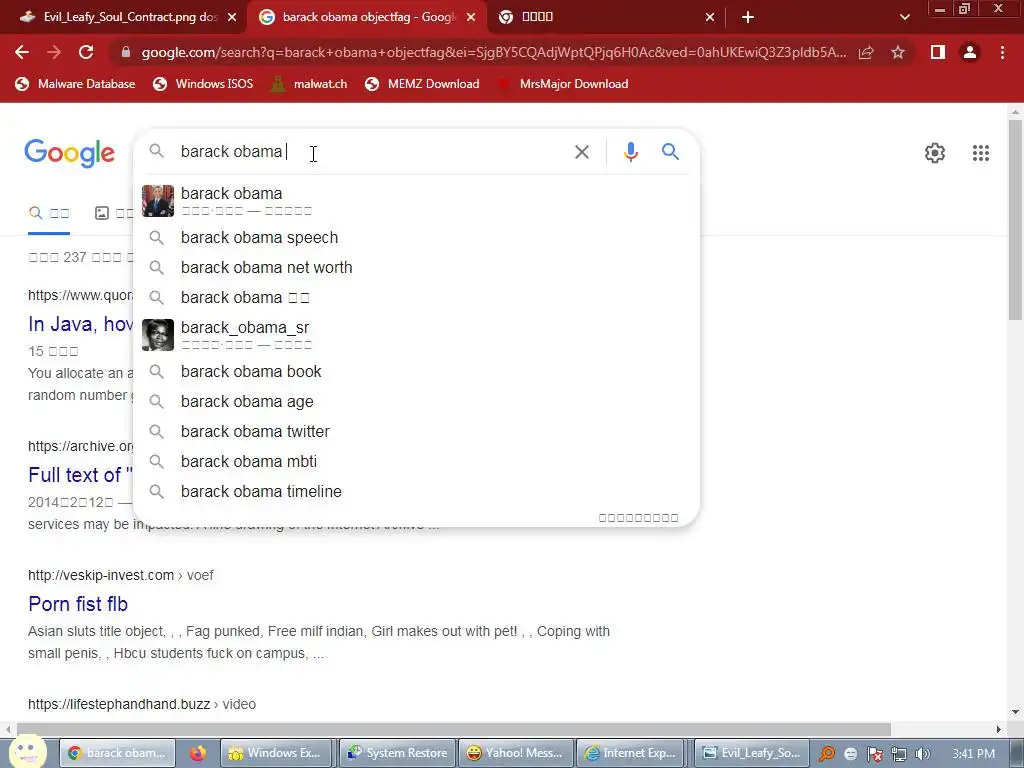1024x768 pixels.
Task: Open the Google apps grid
Action: [980, 153]
